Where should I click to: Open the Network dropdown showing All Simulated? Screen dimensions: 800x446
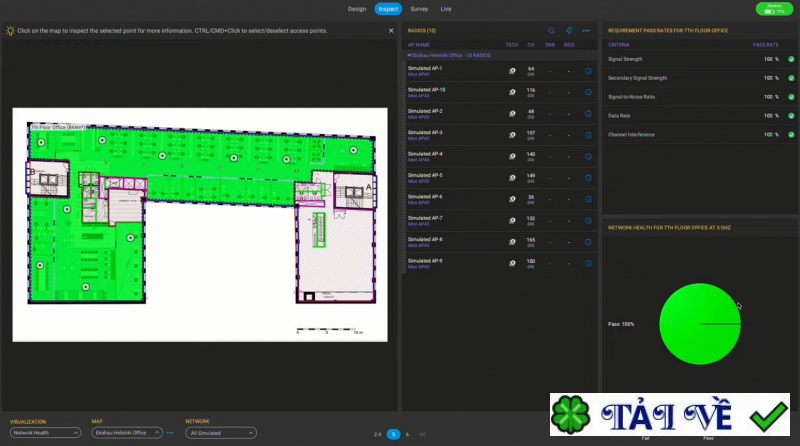point(220,433)
